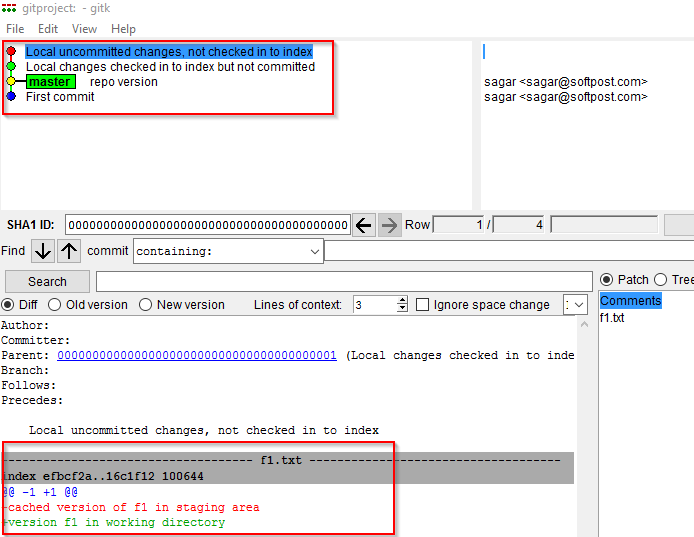This screenshot has height=537, width=694.
Task: Click the yellow master commit node
Action: 11,81
